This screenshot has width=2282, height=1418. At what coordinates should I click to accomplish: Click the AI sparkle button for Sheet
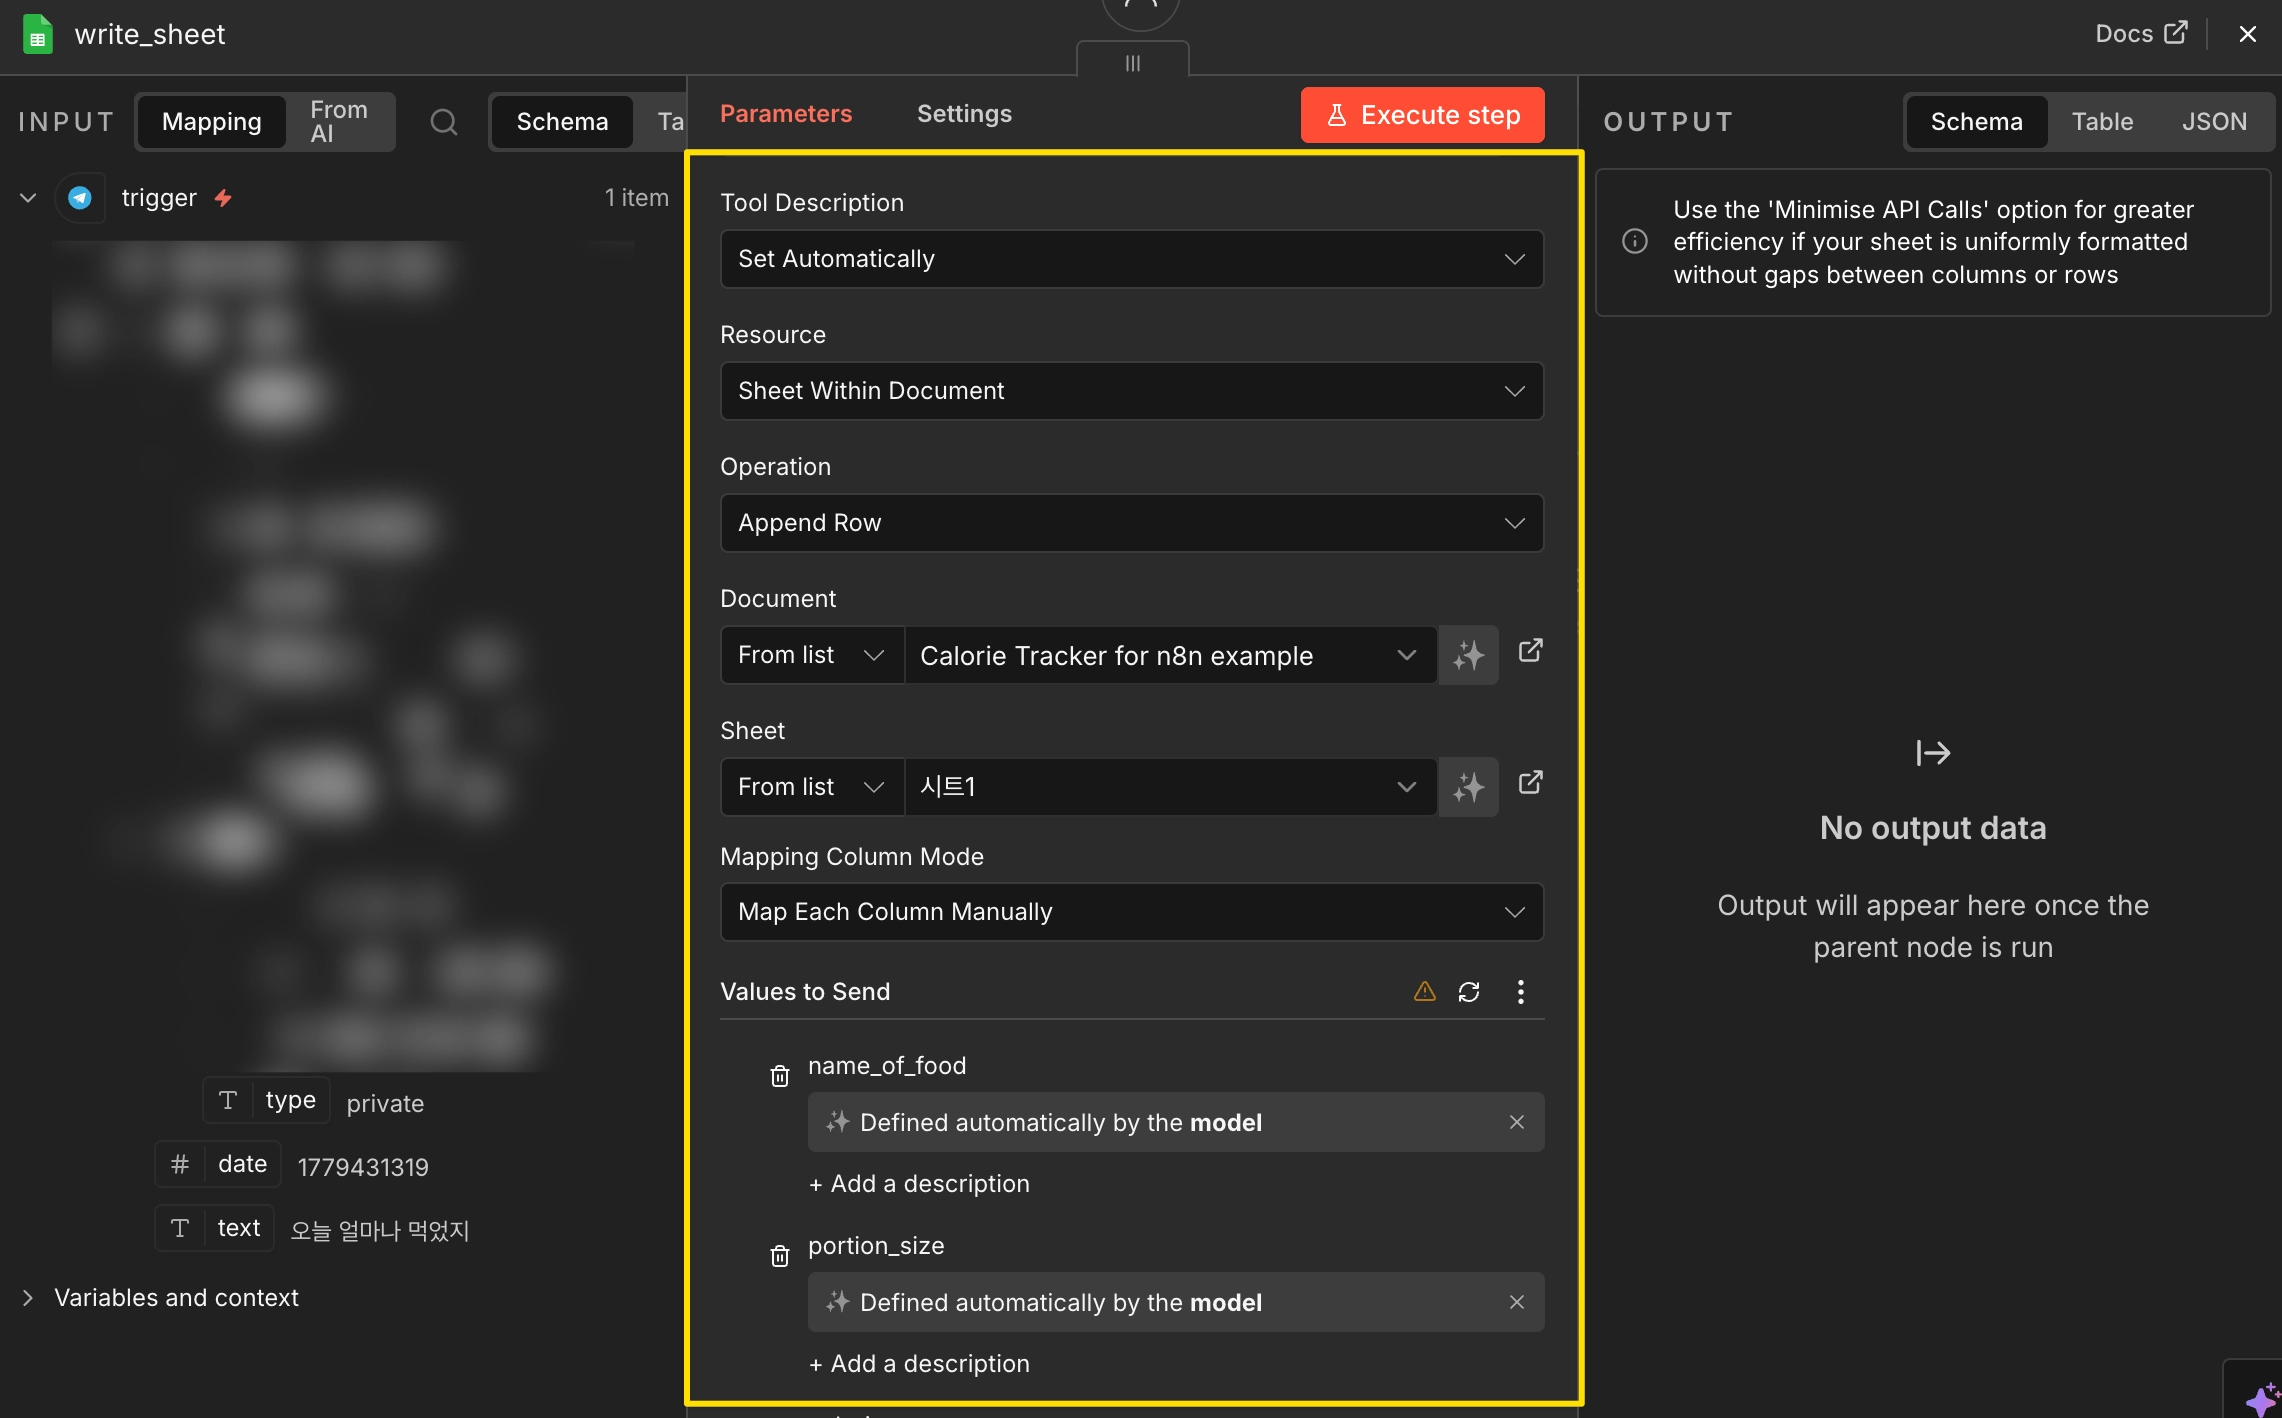click(1468, 787)
